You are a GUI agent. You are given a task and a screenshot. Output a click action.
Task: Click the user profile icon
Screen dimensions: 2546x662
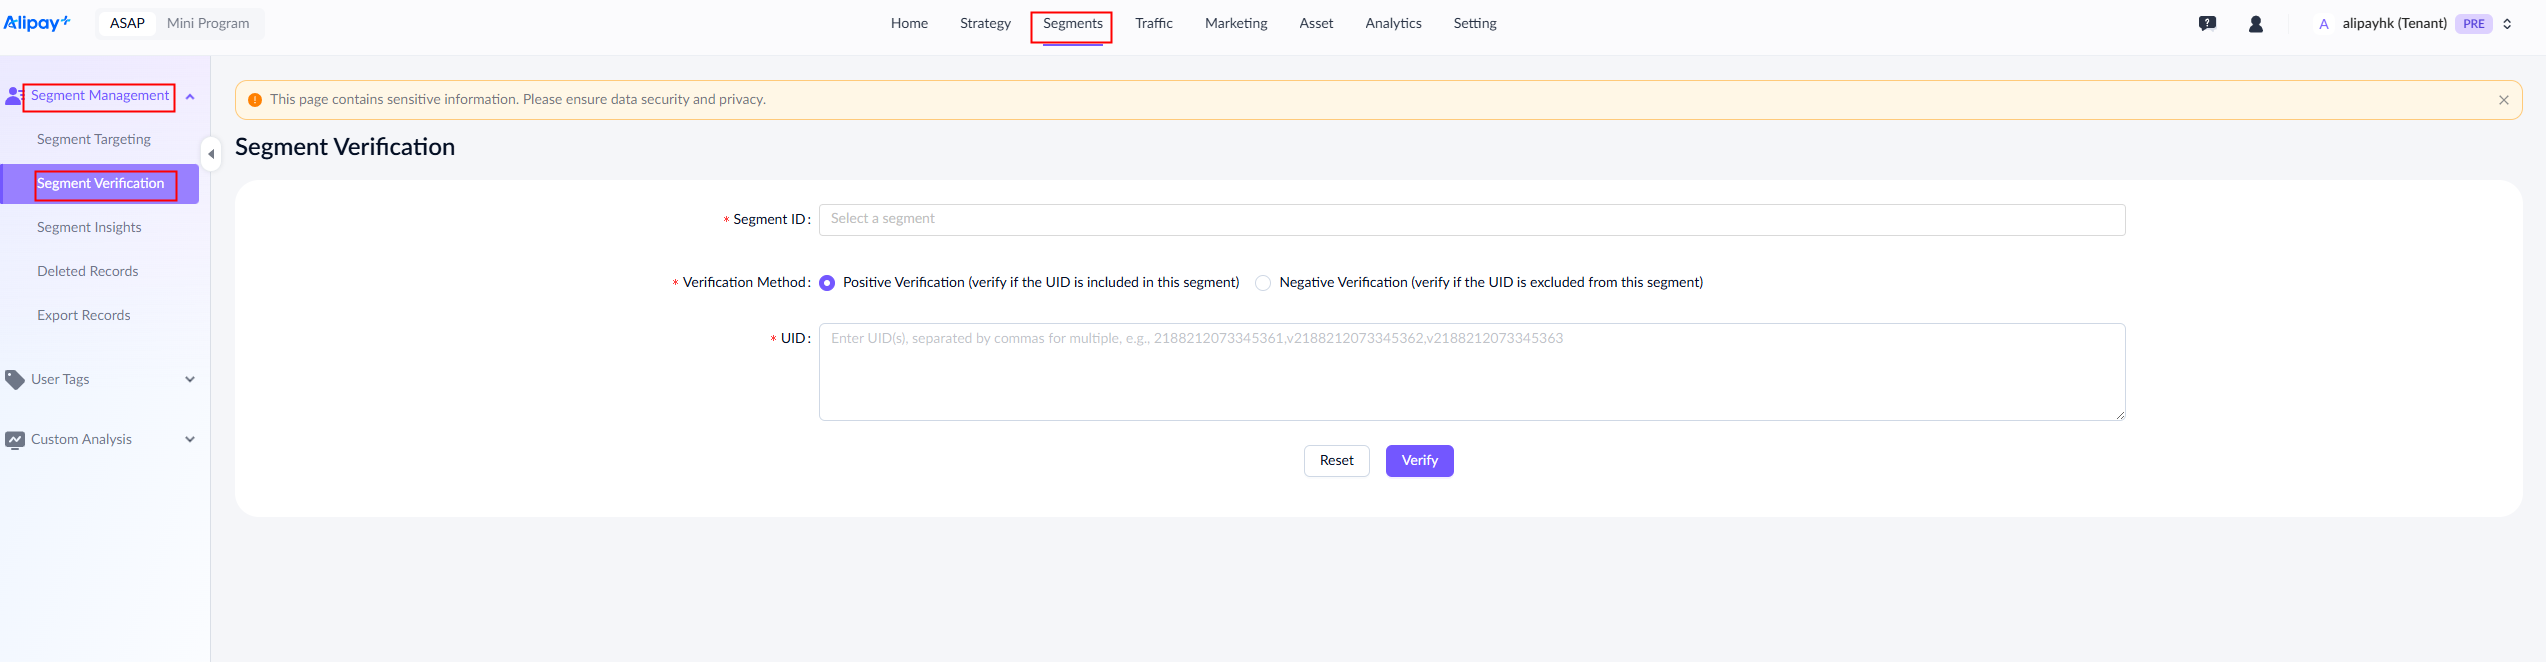[2255, 24]
